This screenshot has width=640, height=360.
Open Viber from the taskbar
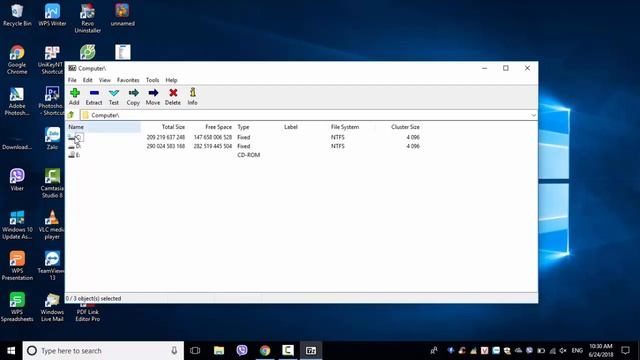(242, 351)
